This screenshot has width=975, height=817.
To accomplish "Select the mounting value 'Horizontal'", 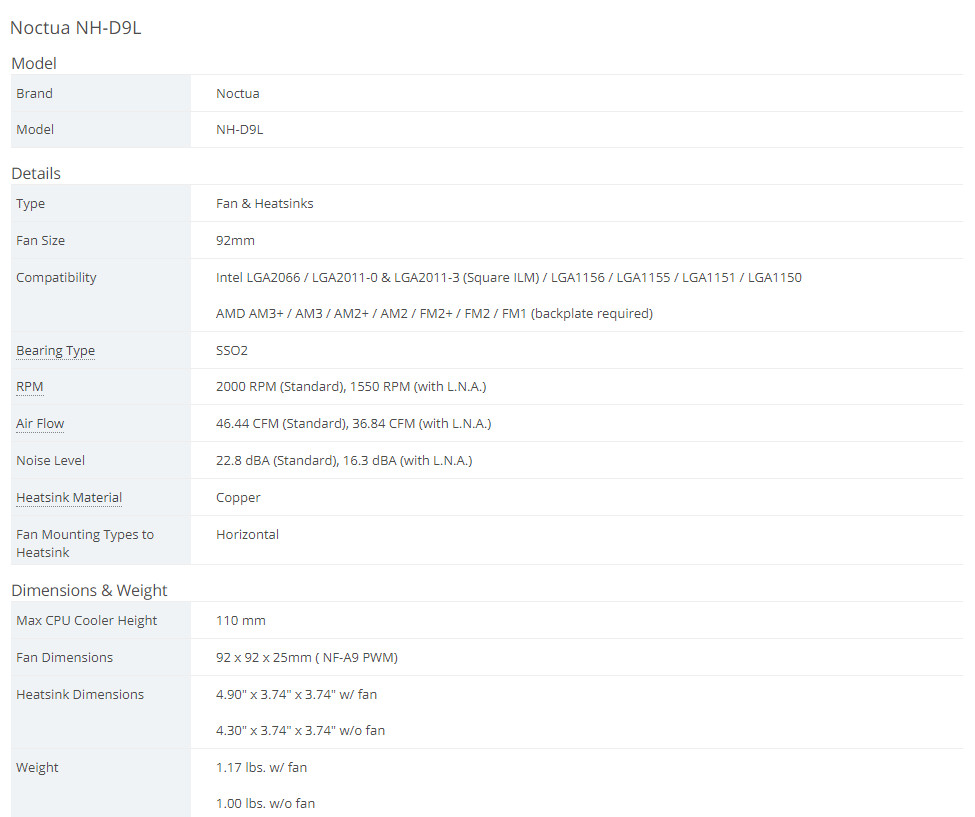I will click(x=247, y=535).
